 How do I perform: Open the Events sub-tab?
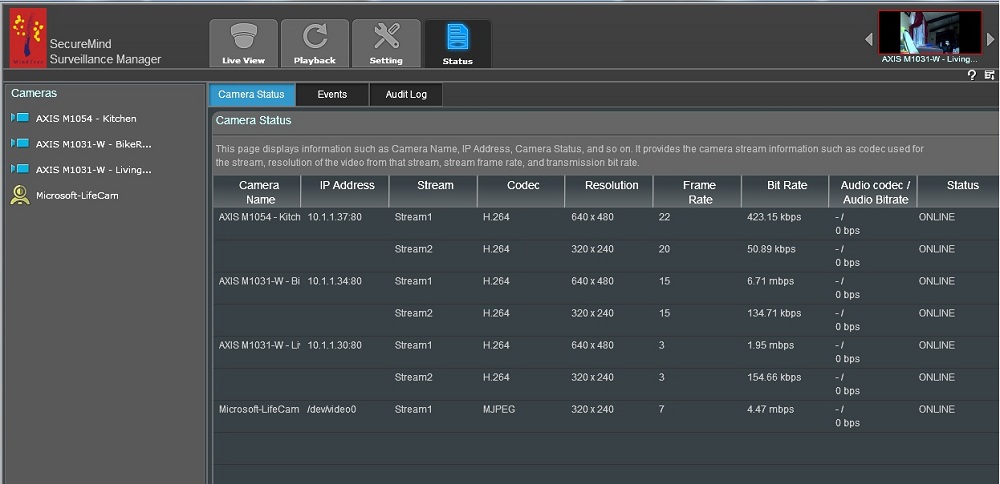[x=332, y=94]
